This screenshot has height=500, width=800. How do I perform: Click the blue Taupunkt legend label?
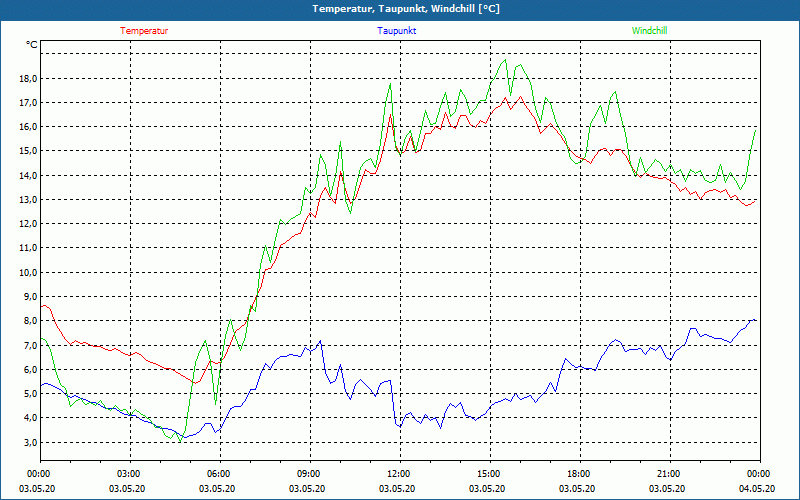(x=397, y=31)
